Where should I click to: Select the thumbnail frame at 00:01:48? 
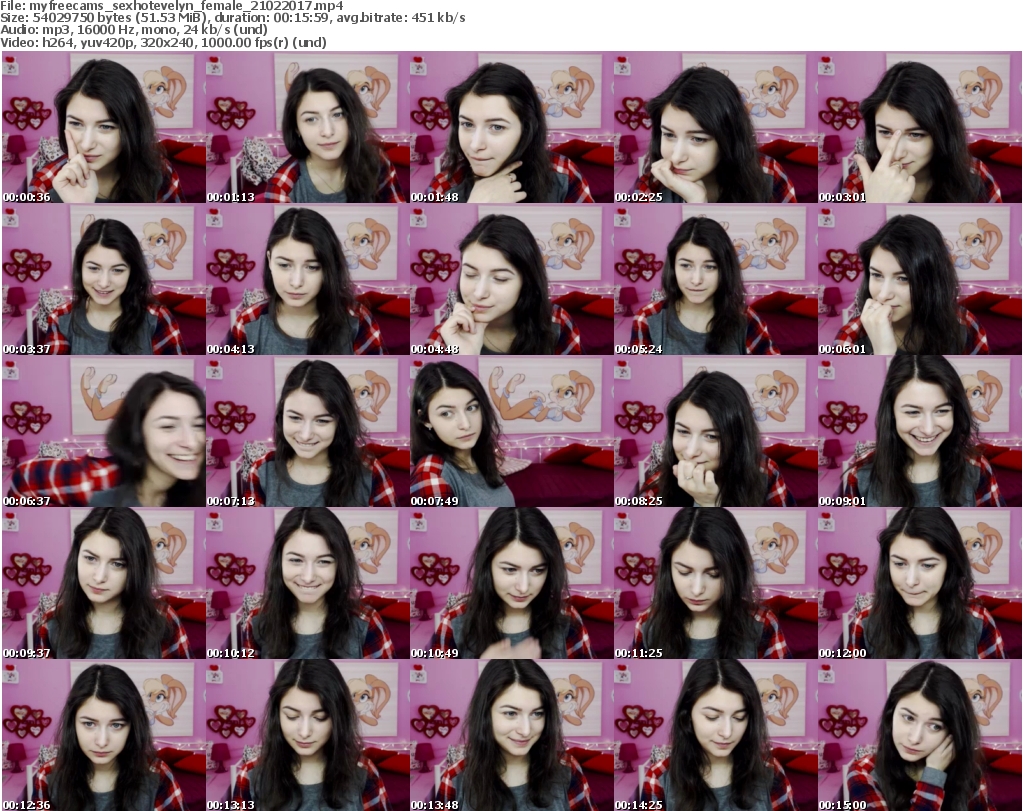coord(511,127)
